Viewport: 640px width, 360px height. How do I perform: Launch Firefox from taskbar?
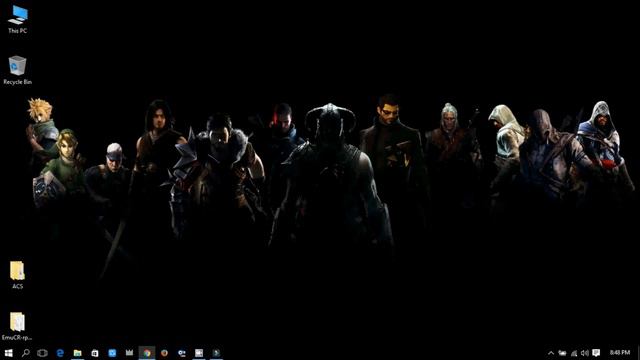164,353
